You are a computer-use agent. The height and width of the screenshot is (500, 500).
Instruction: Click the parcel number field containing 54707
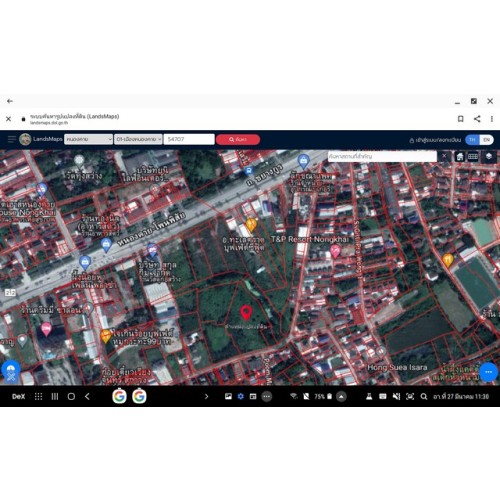click(189, 139)
